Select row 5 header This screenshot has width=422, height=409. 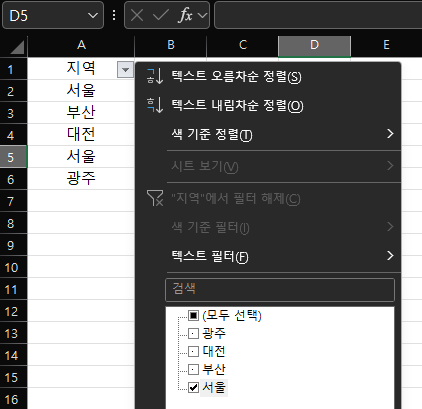click(x=13, y=157)
